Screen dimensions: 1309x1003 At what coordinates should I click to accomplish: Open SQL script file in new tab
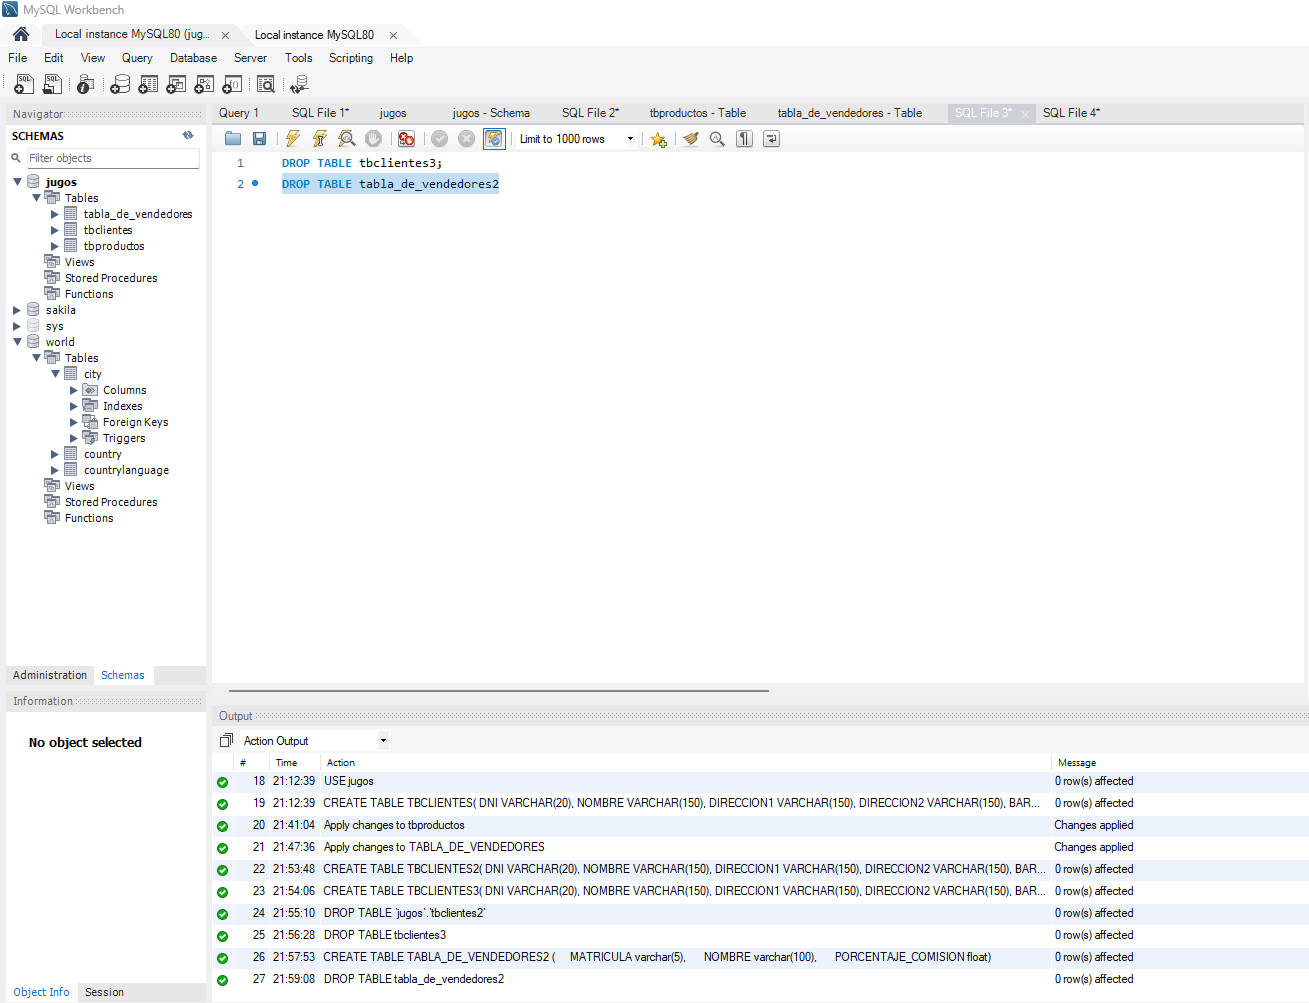(52, 85)
